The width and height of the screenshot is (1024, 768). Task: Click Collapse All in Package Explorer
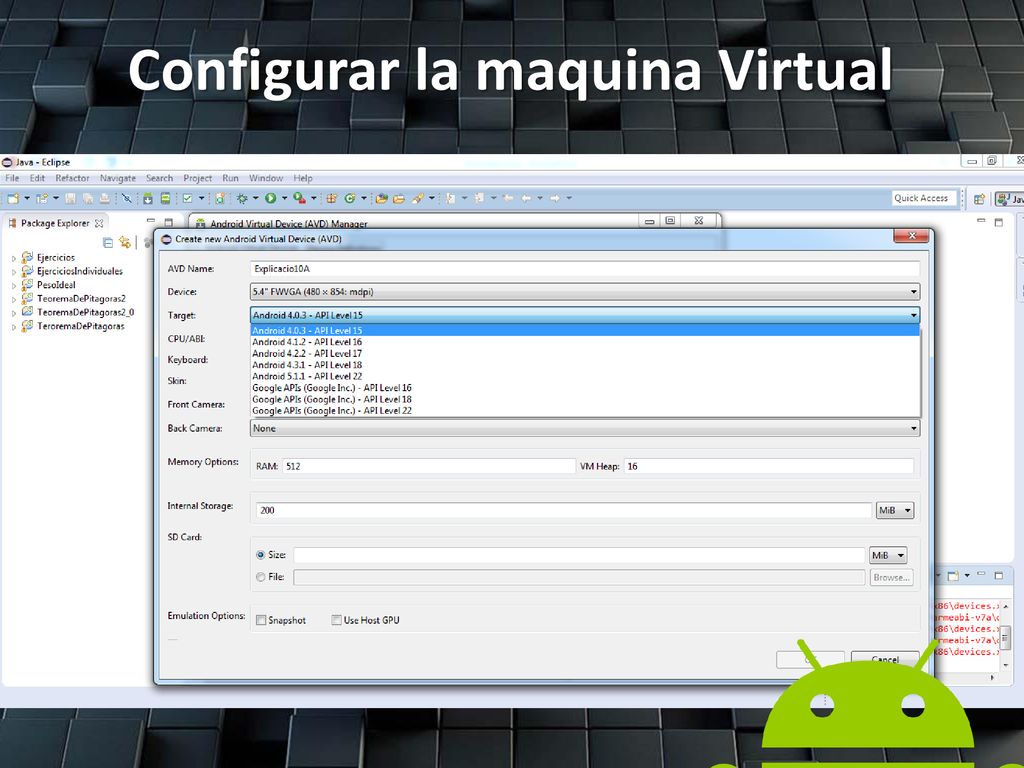point(108,243)
